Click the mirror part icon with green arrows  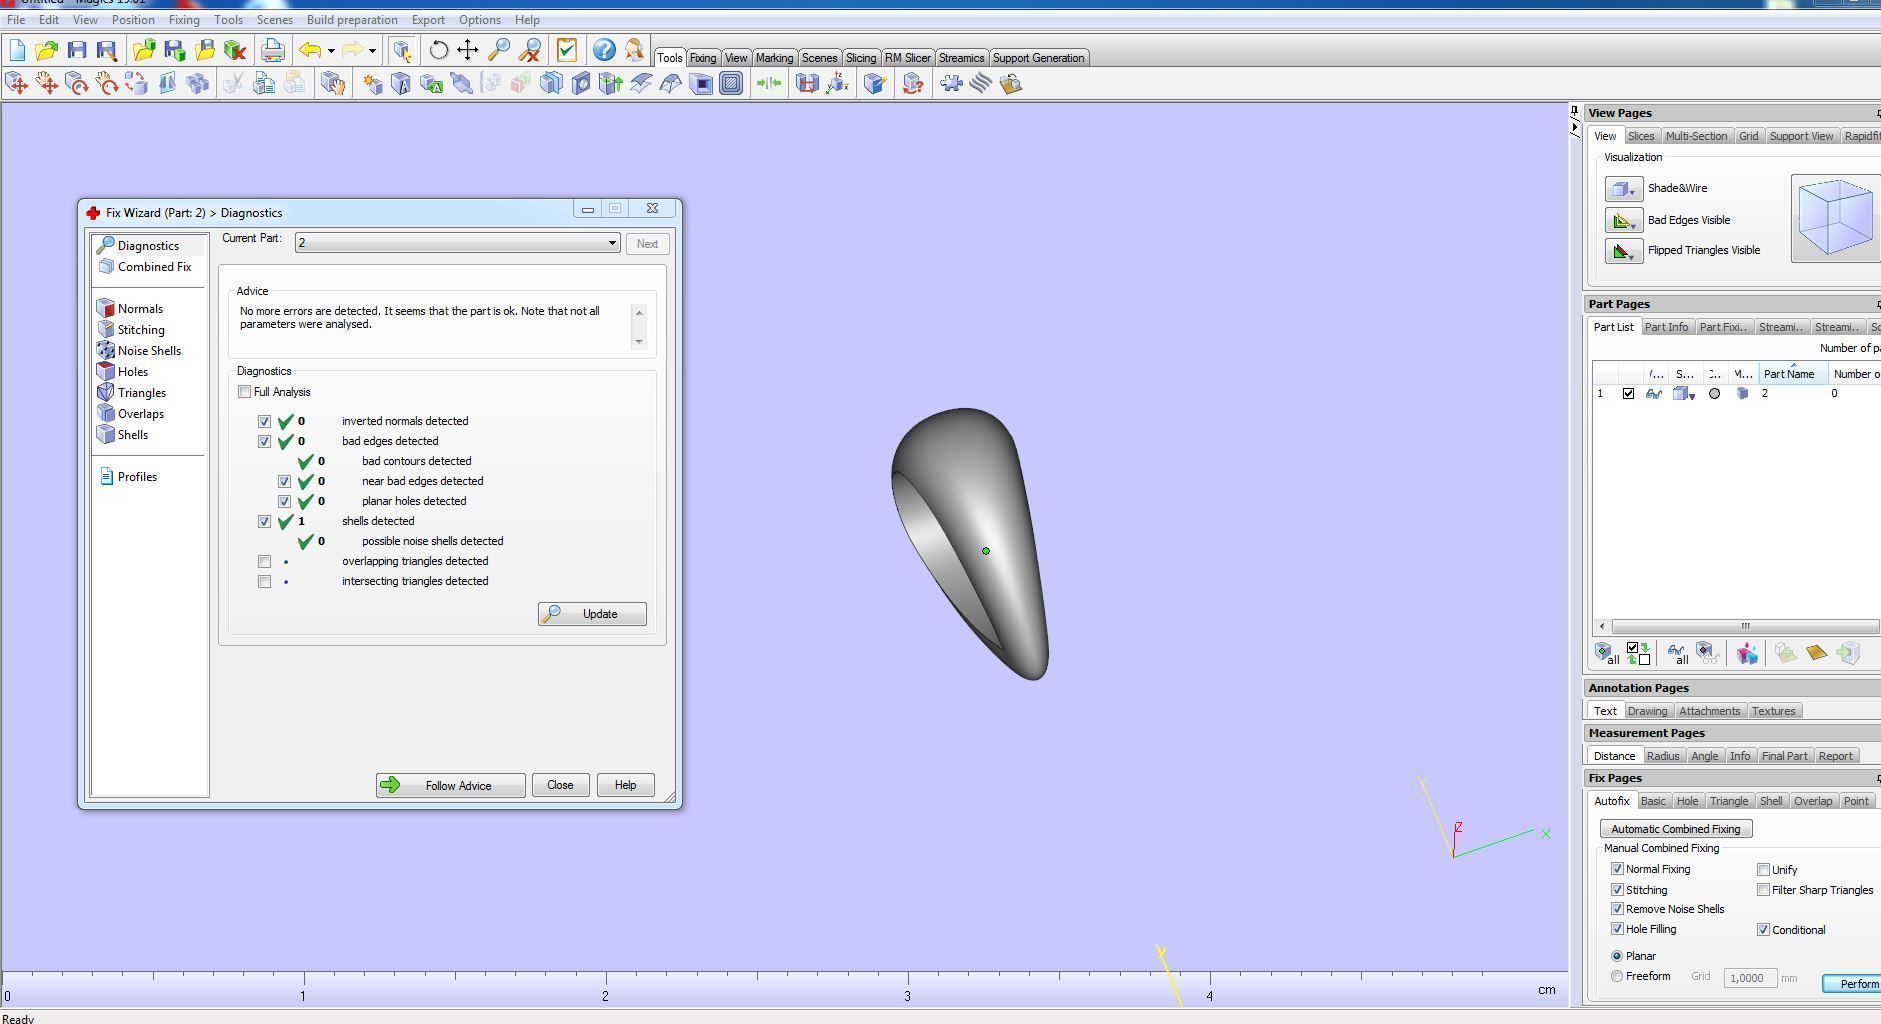click(x=768, y=84)
